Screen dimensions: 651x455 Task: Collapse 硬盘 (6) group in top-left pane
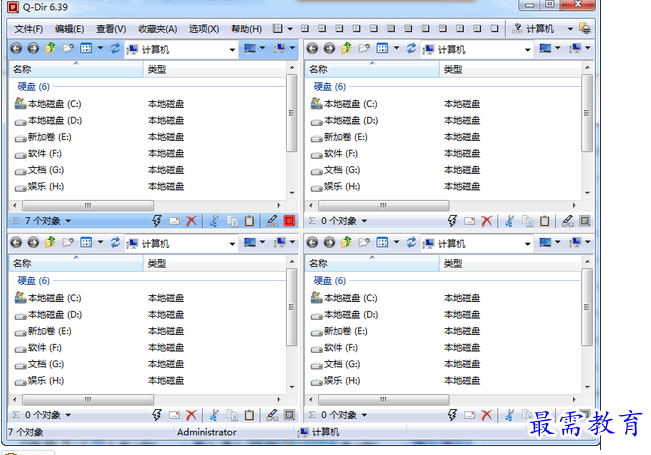(x=33, y=87)
